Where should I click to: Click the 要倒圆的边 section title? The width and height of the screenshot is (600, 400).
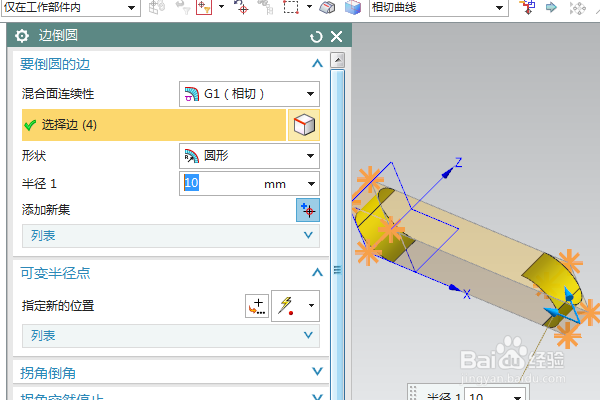click(x=55, y=64)
